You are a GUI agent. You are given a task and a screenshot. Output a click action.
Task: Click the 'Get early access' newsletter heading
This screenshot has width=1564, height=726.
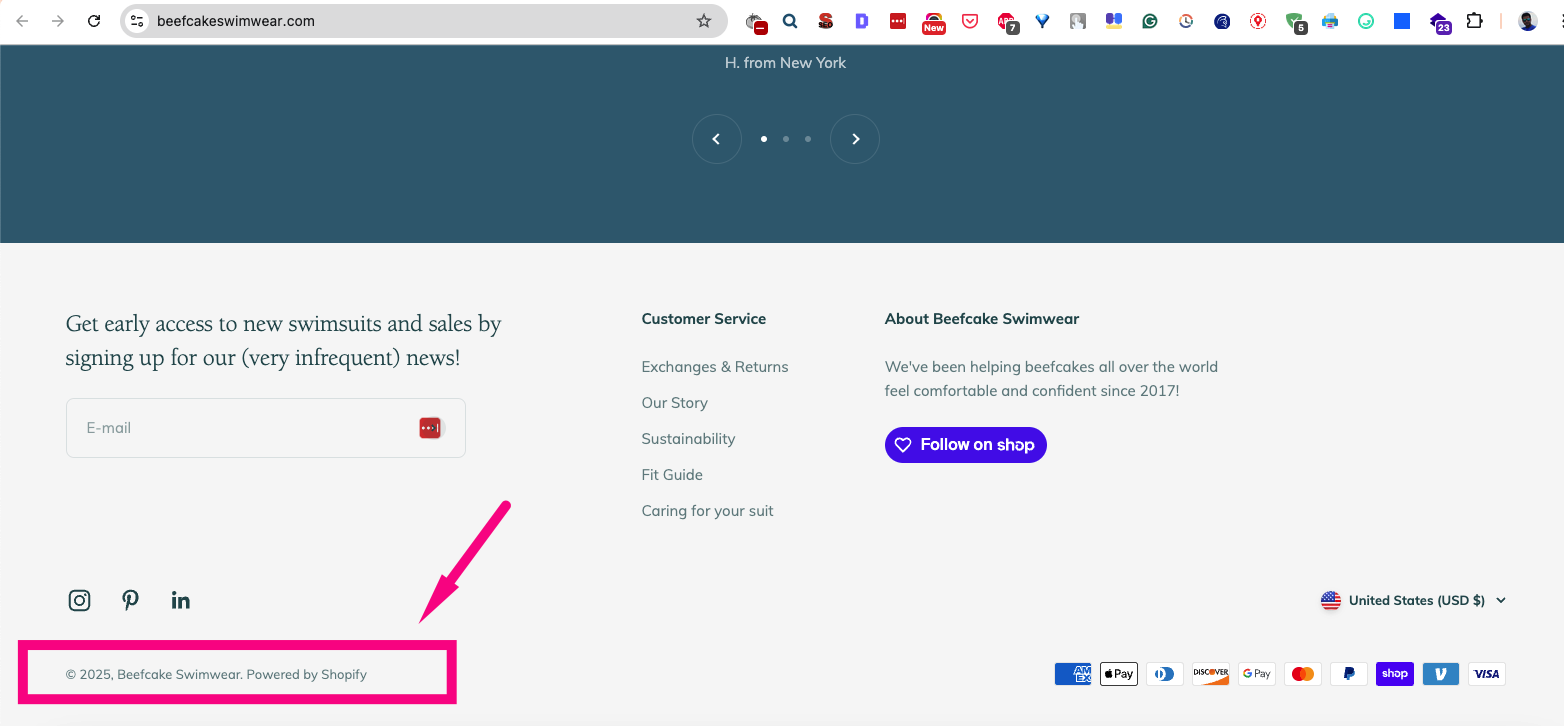click(x=283, y=340)
